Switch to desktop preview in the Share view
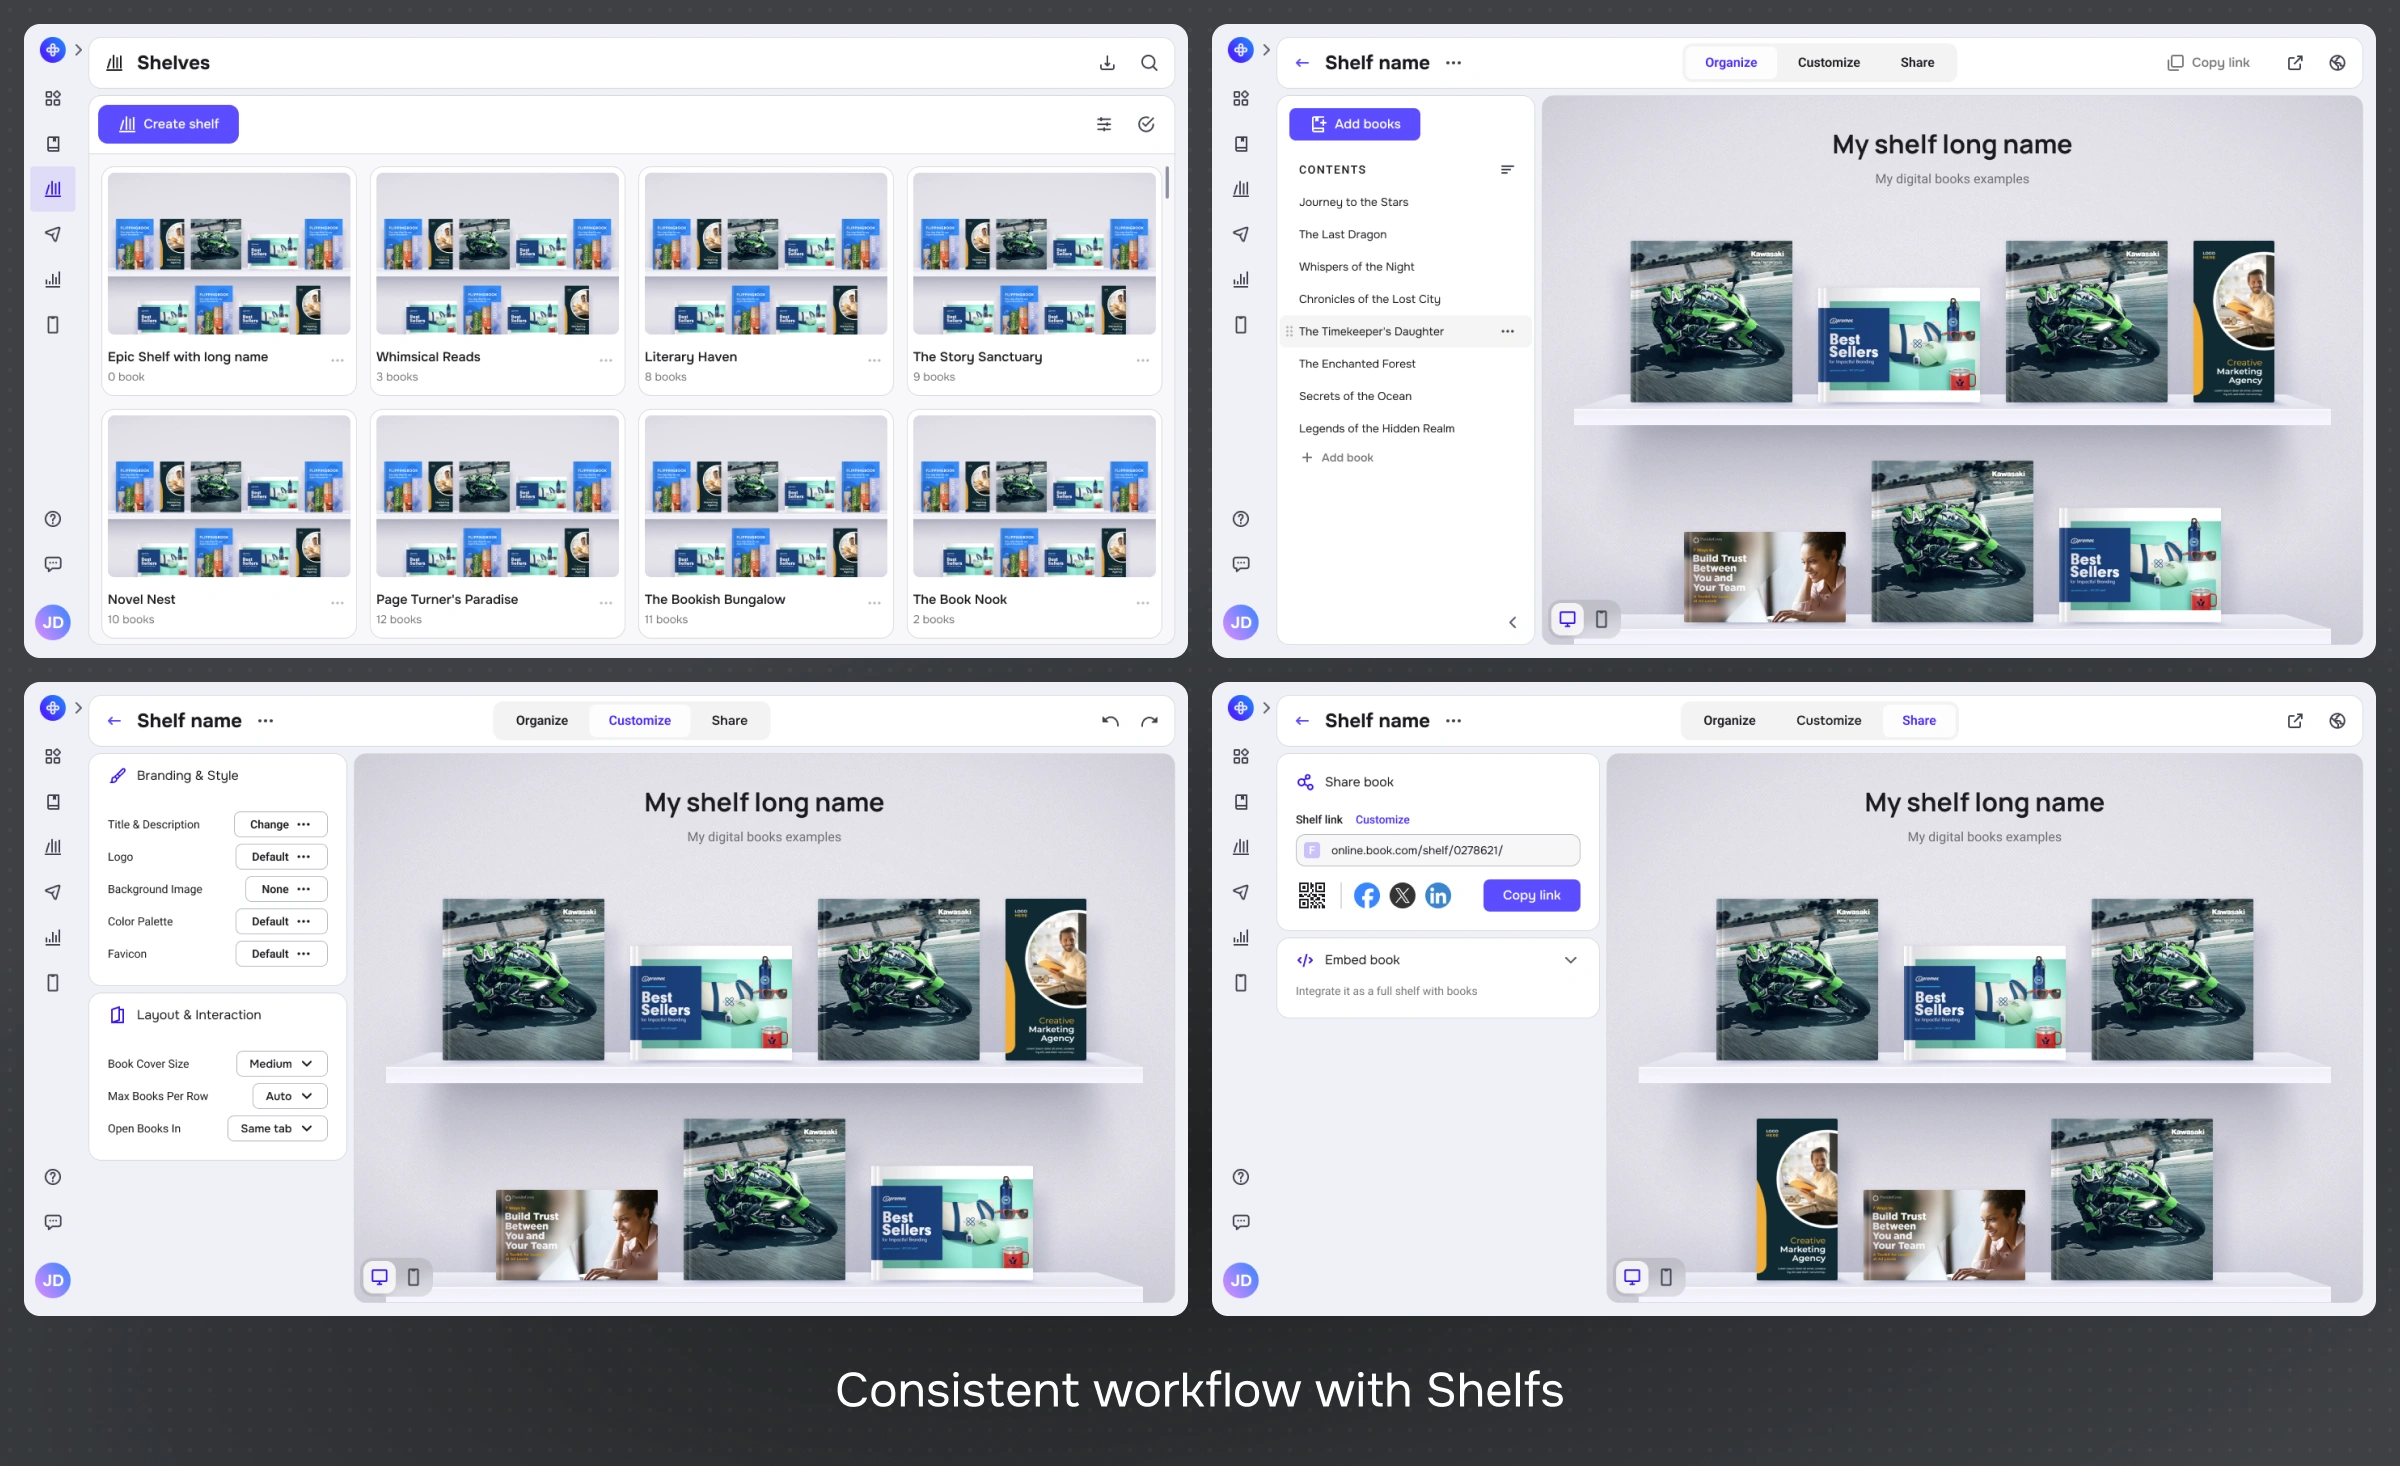This screenshot has height=1466, width=2400. (x=1632, y=1277)
